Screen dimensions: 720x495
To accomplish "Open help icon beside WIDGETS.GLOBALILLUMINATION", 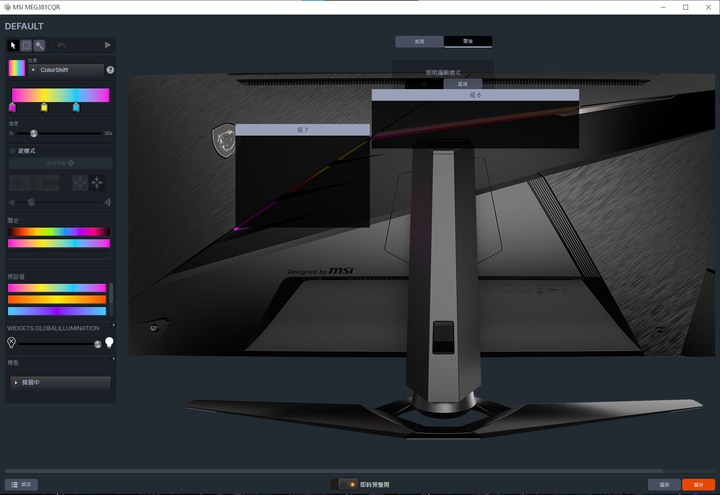I will click(x=113, y=325).
